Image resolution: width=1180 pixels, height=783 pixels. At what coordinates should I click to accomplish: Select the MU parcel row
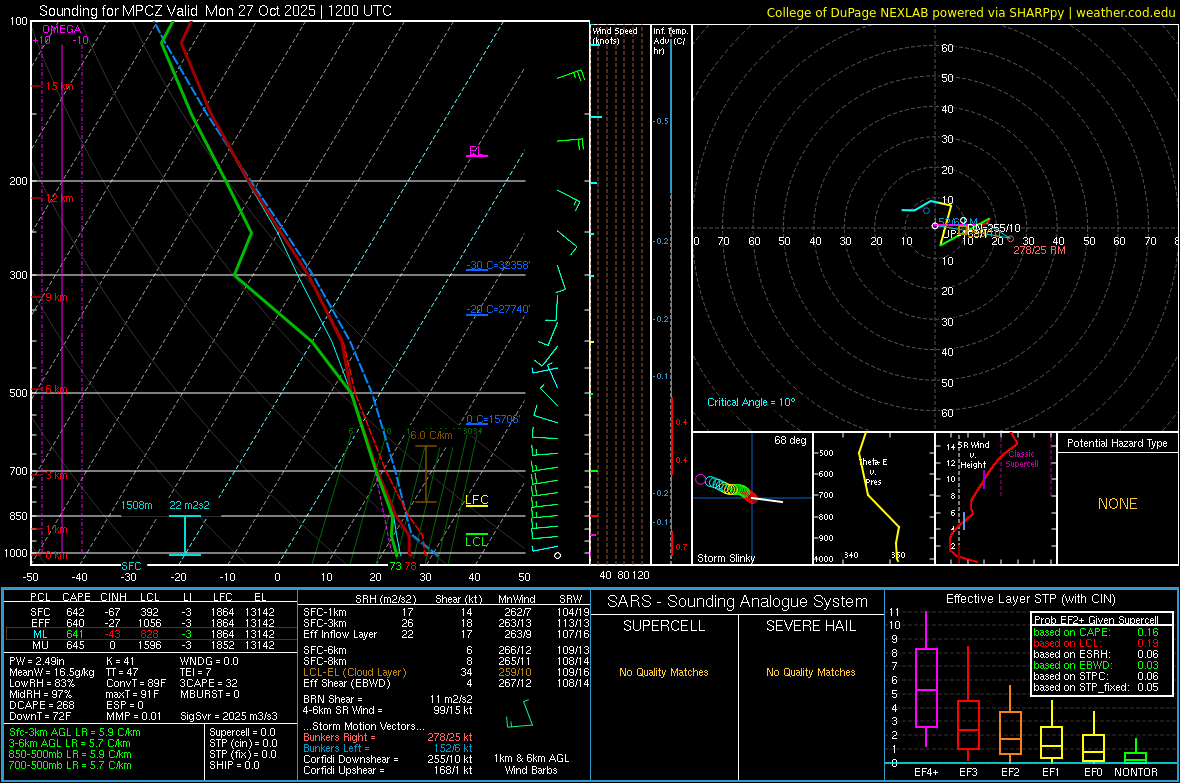(x=151, y=645)
